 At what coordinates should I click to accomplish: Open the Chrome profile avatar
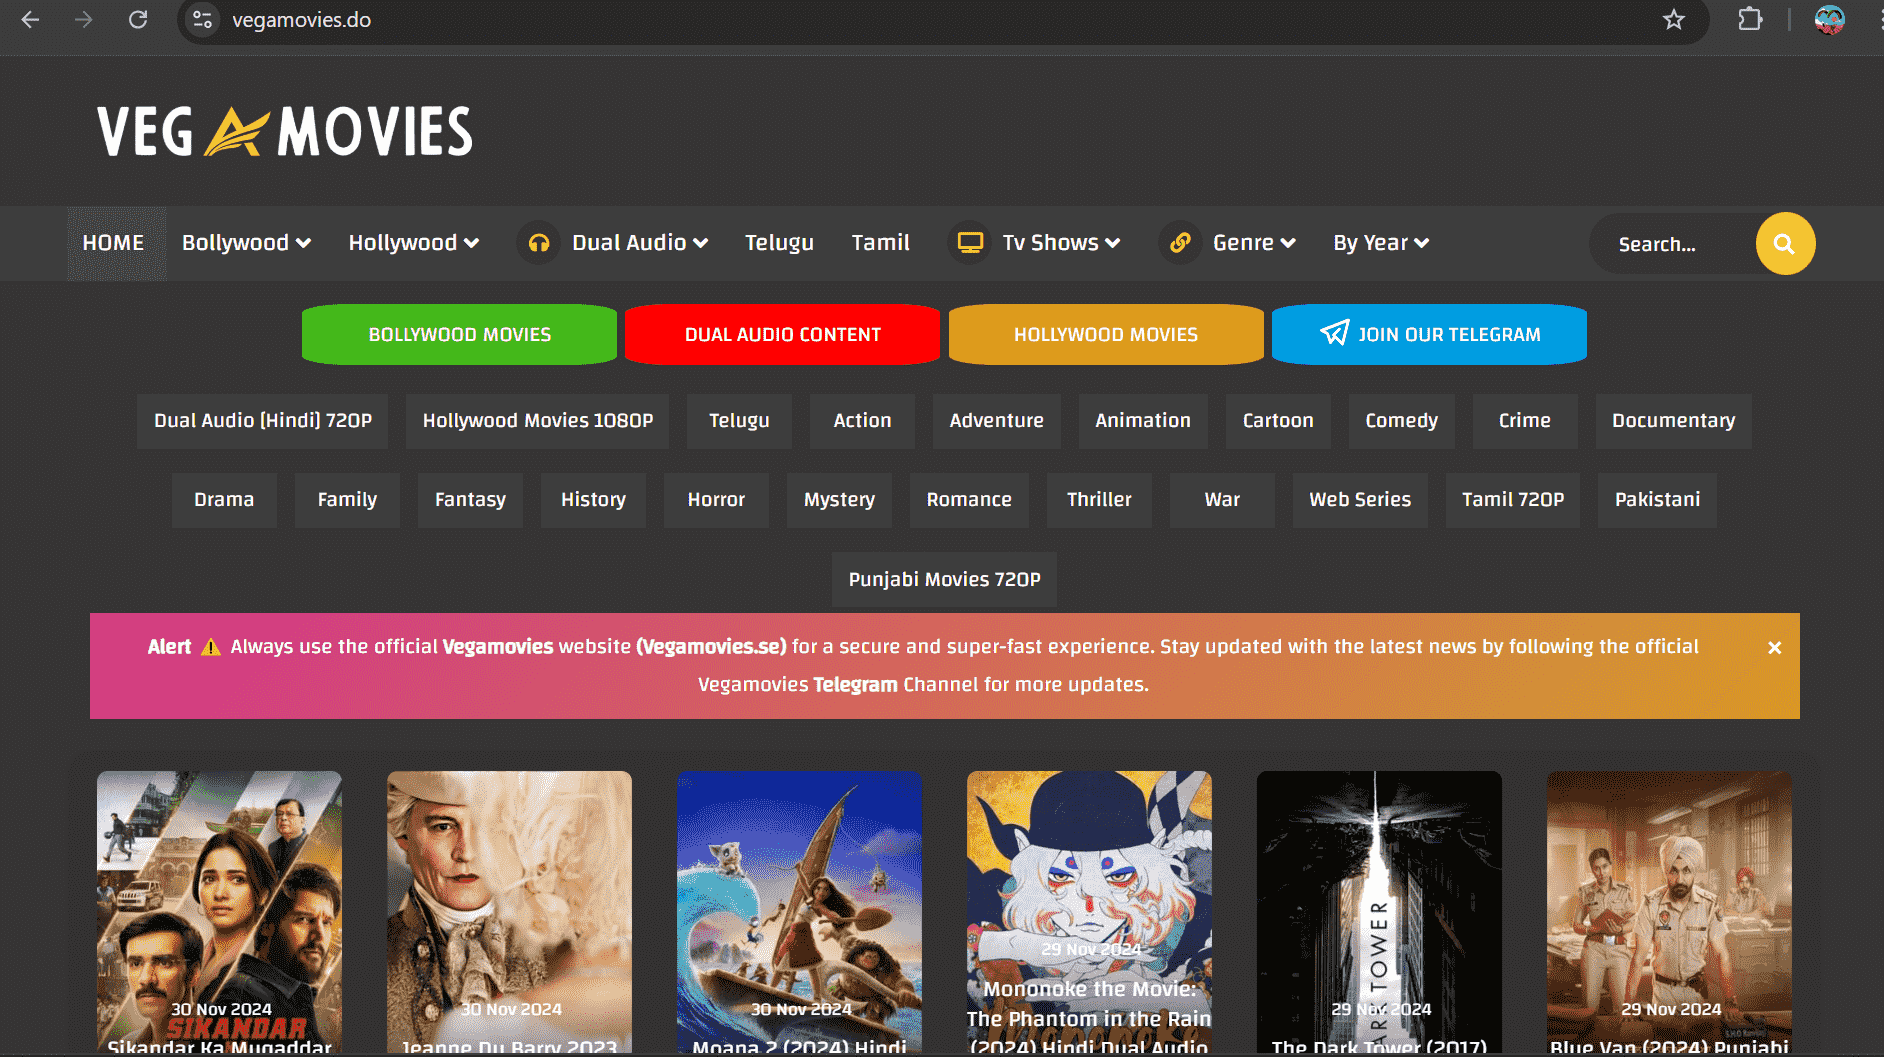coord(1830,20)
